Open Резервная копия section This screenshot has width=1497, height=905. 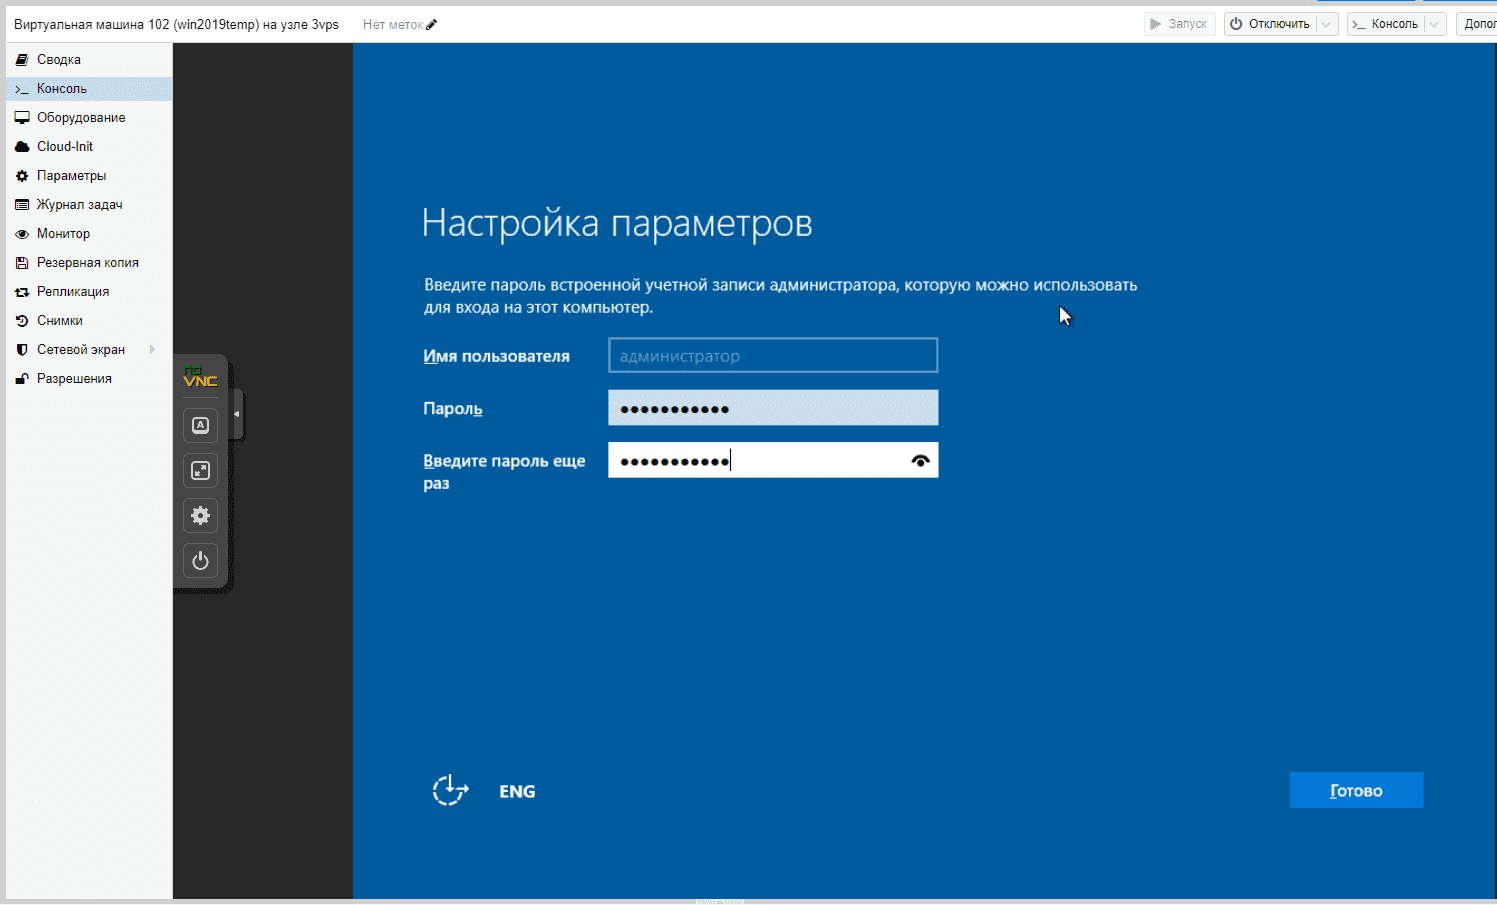click(89, 263)
